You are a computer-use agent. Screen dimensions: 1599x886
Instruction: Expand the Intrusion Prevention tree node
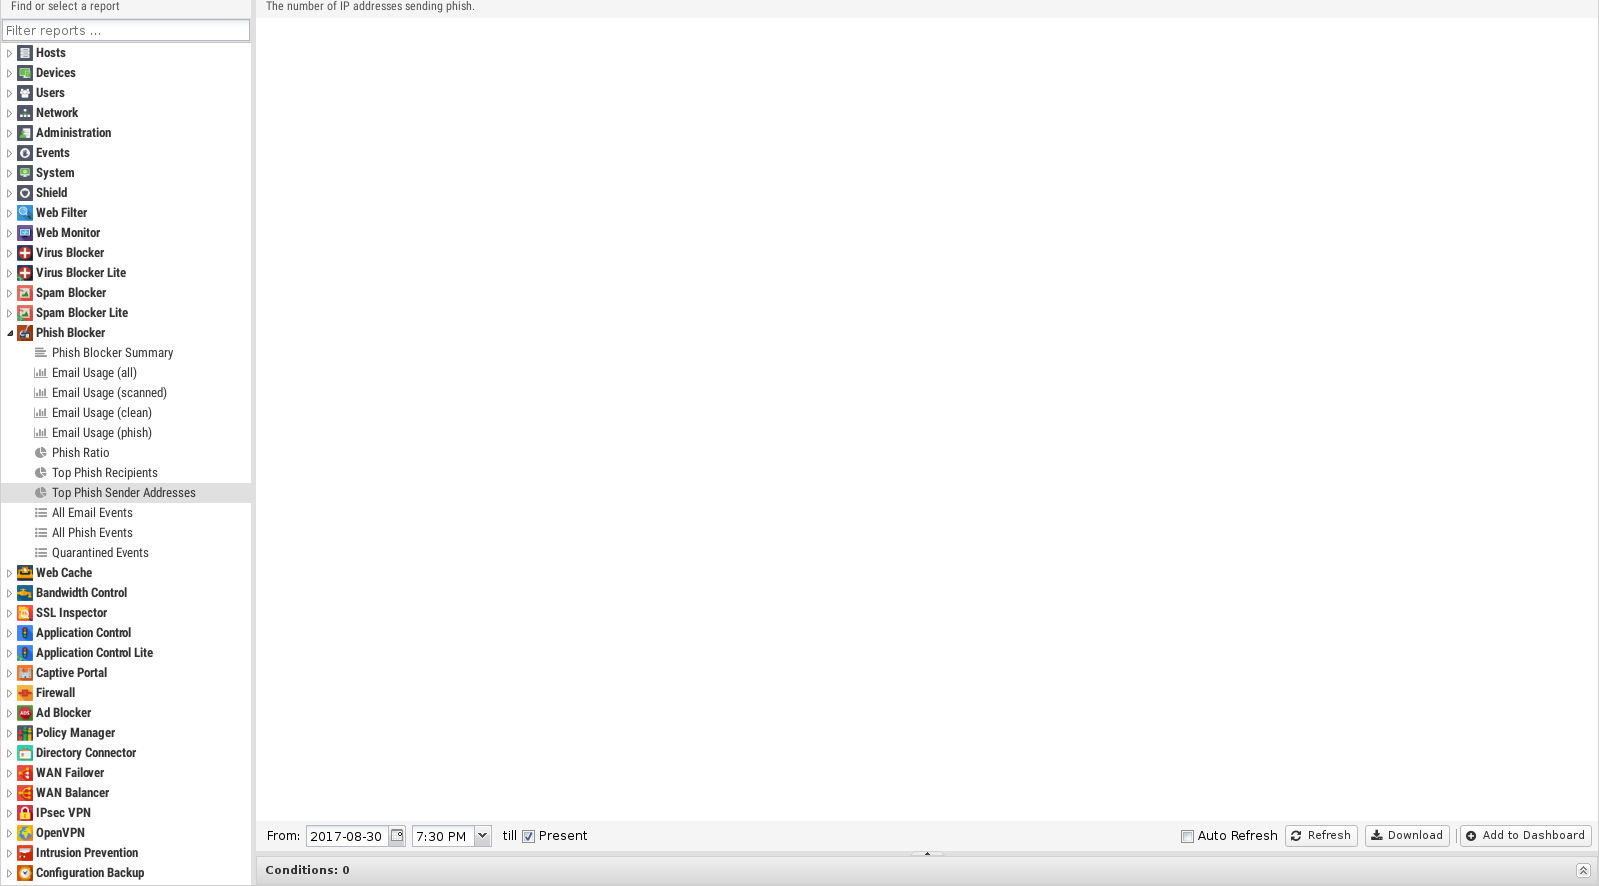point(10,853)
